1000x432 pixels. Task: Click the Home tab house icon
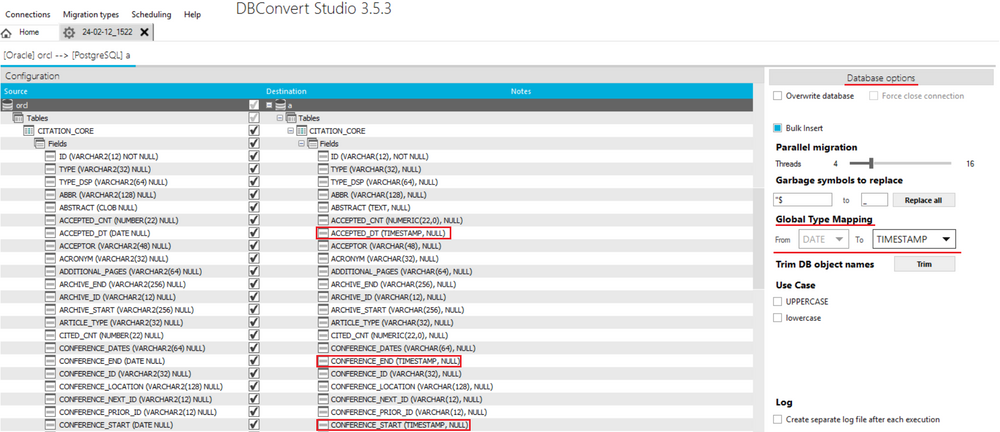pyautogui.click(x=7, y=33)
